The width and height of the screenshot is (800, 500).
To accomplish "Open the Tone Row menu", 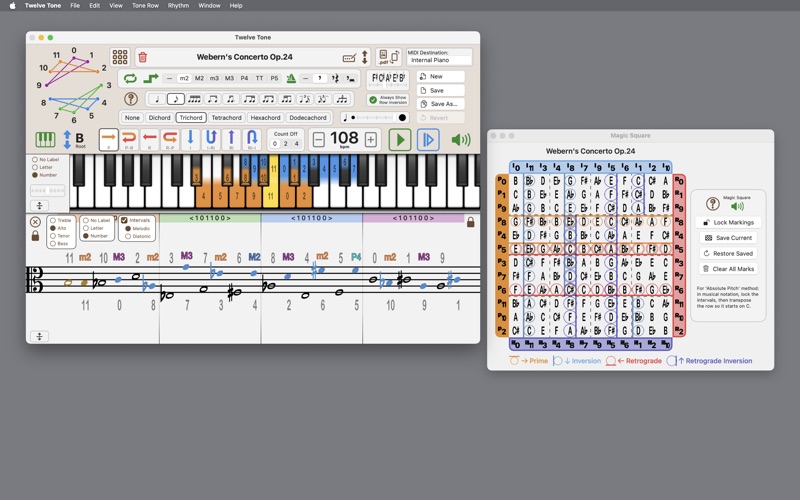I will click(145, 6).
